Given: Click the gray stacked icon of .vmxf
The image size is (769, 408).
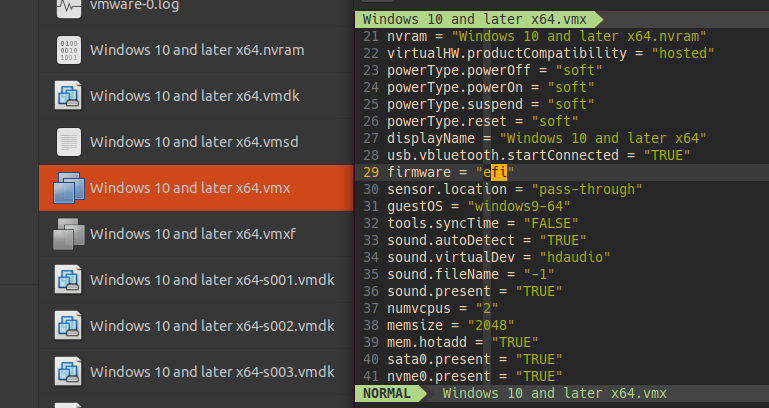Looking at the screenshot, I should point(69,234).
